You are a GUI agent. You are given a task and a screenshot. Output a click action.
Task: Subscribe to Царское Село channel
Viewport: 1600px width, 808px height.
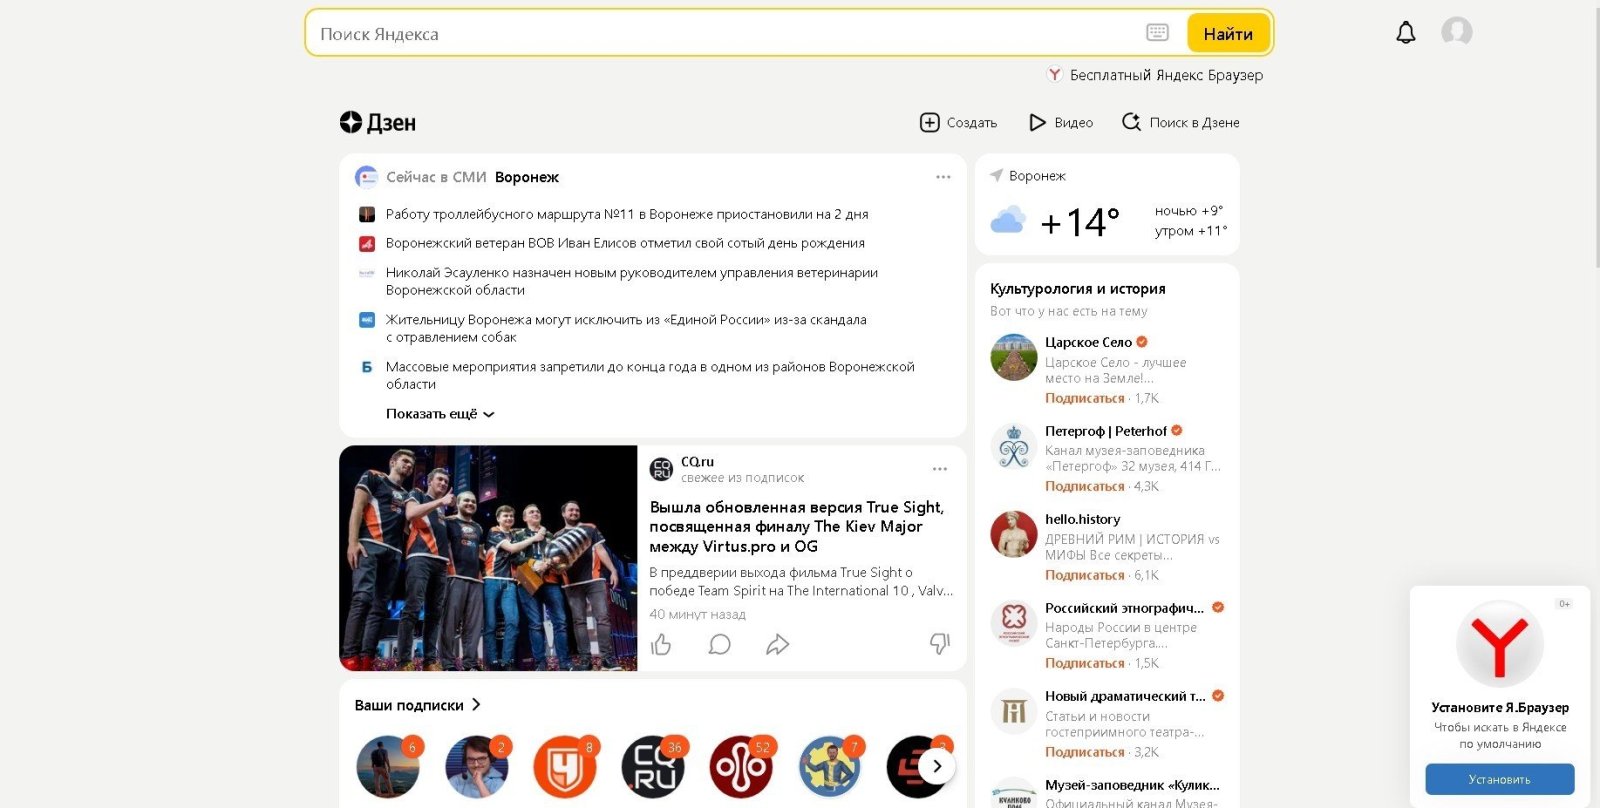pos(1084,398)
